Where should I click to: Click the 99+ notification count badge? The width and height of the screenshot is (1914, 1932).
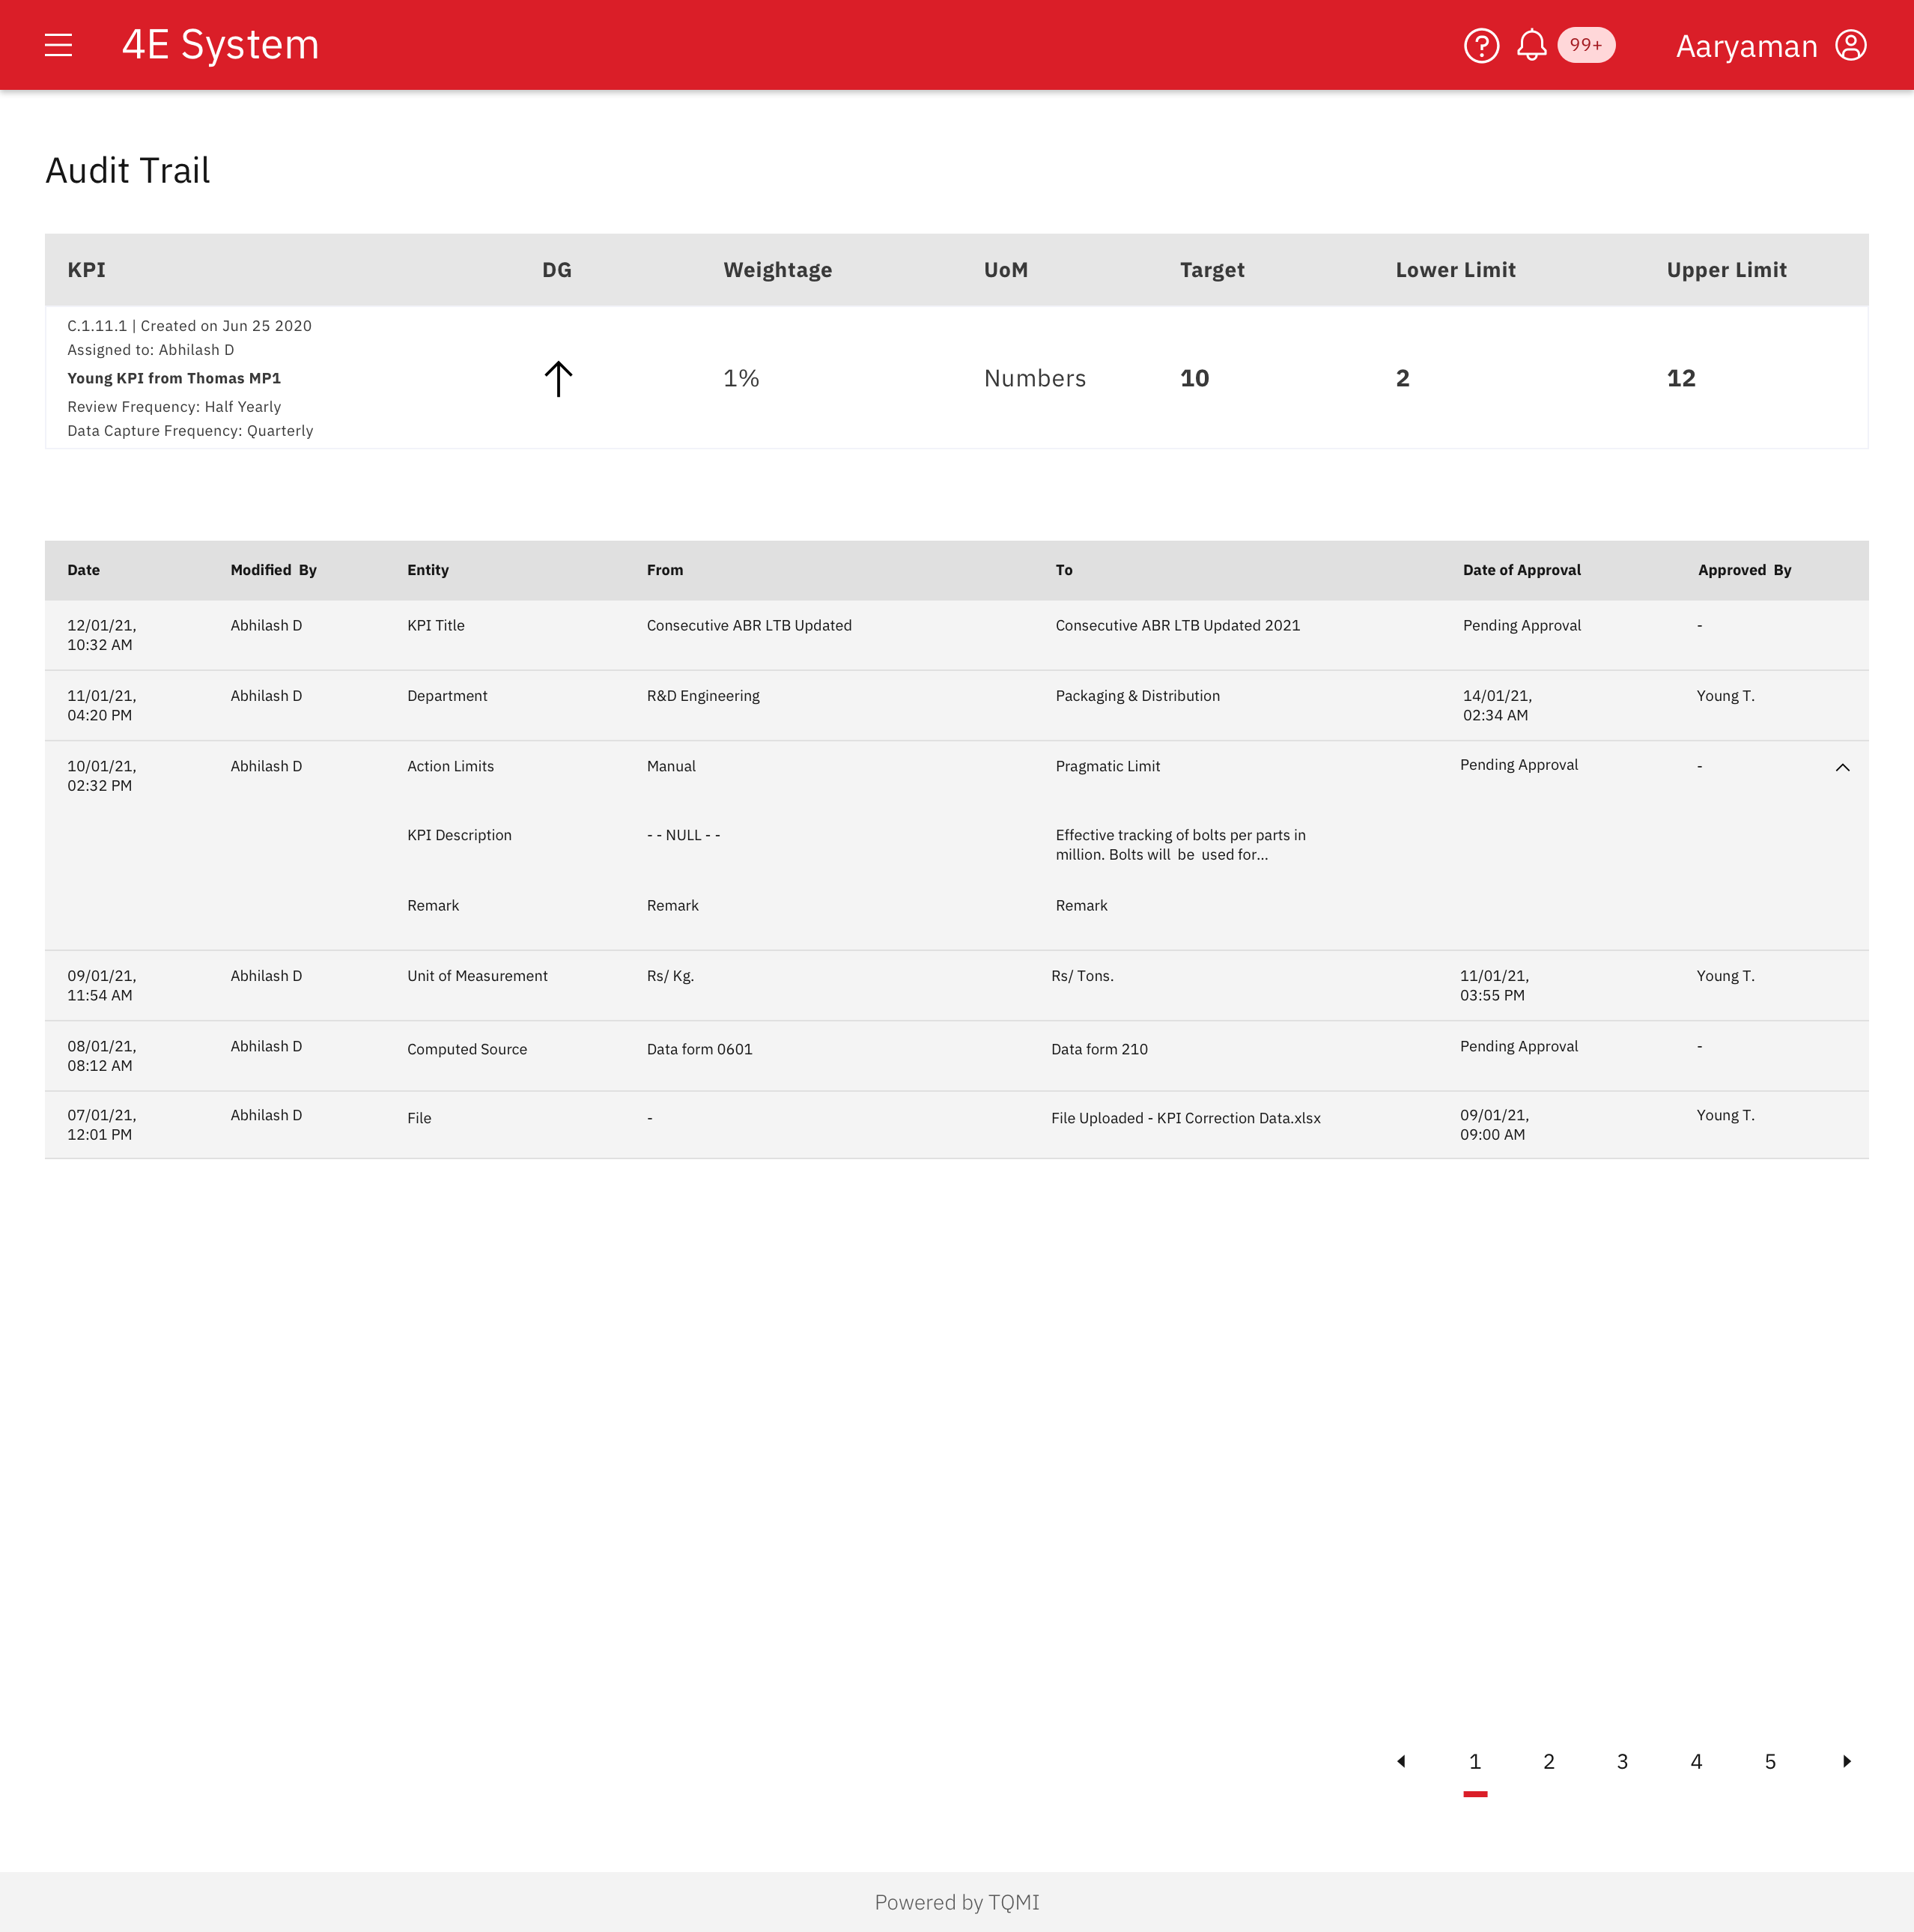pos(1585,45)
